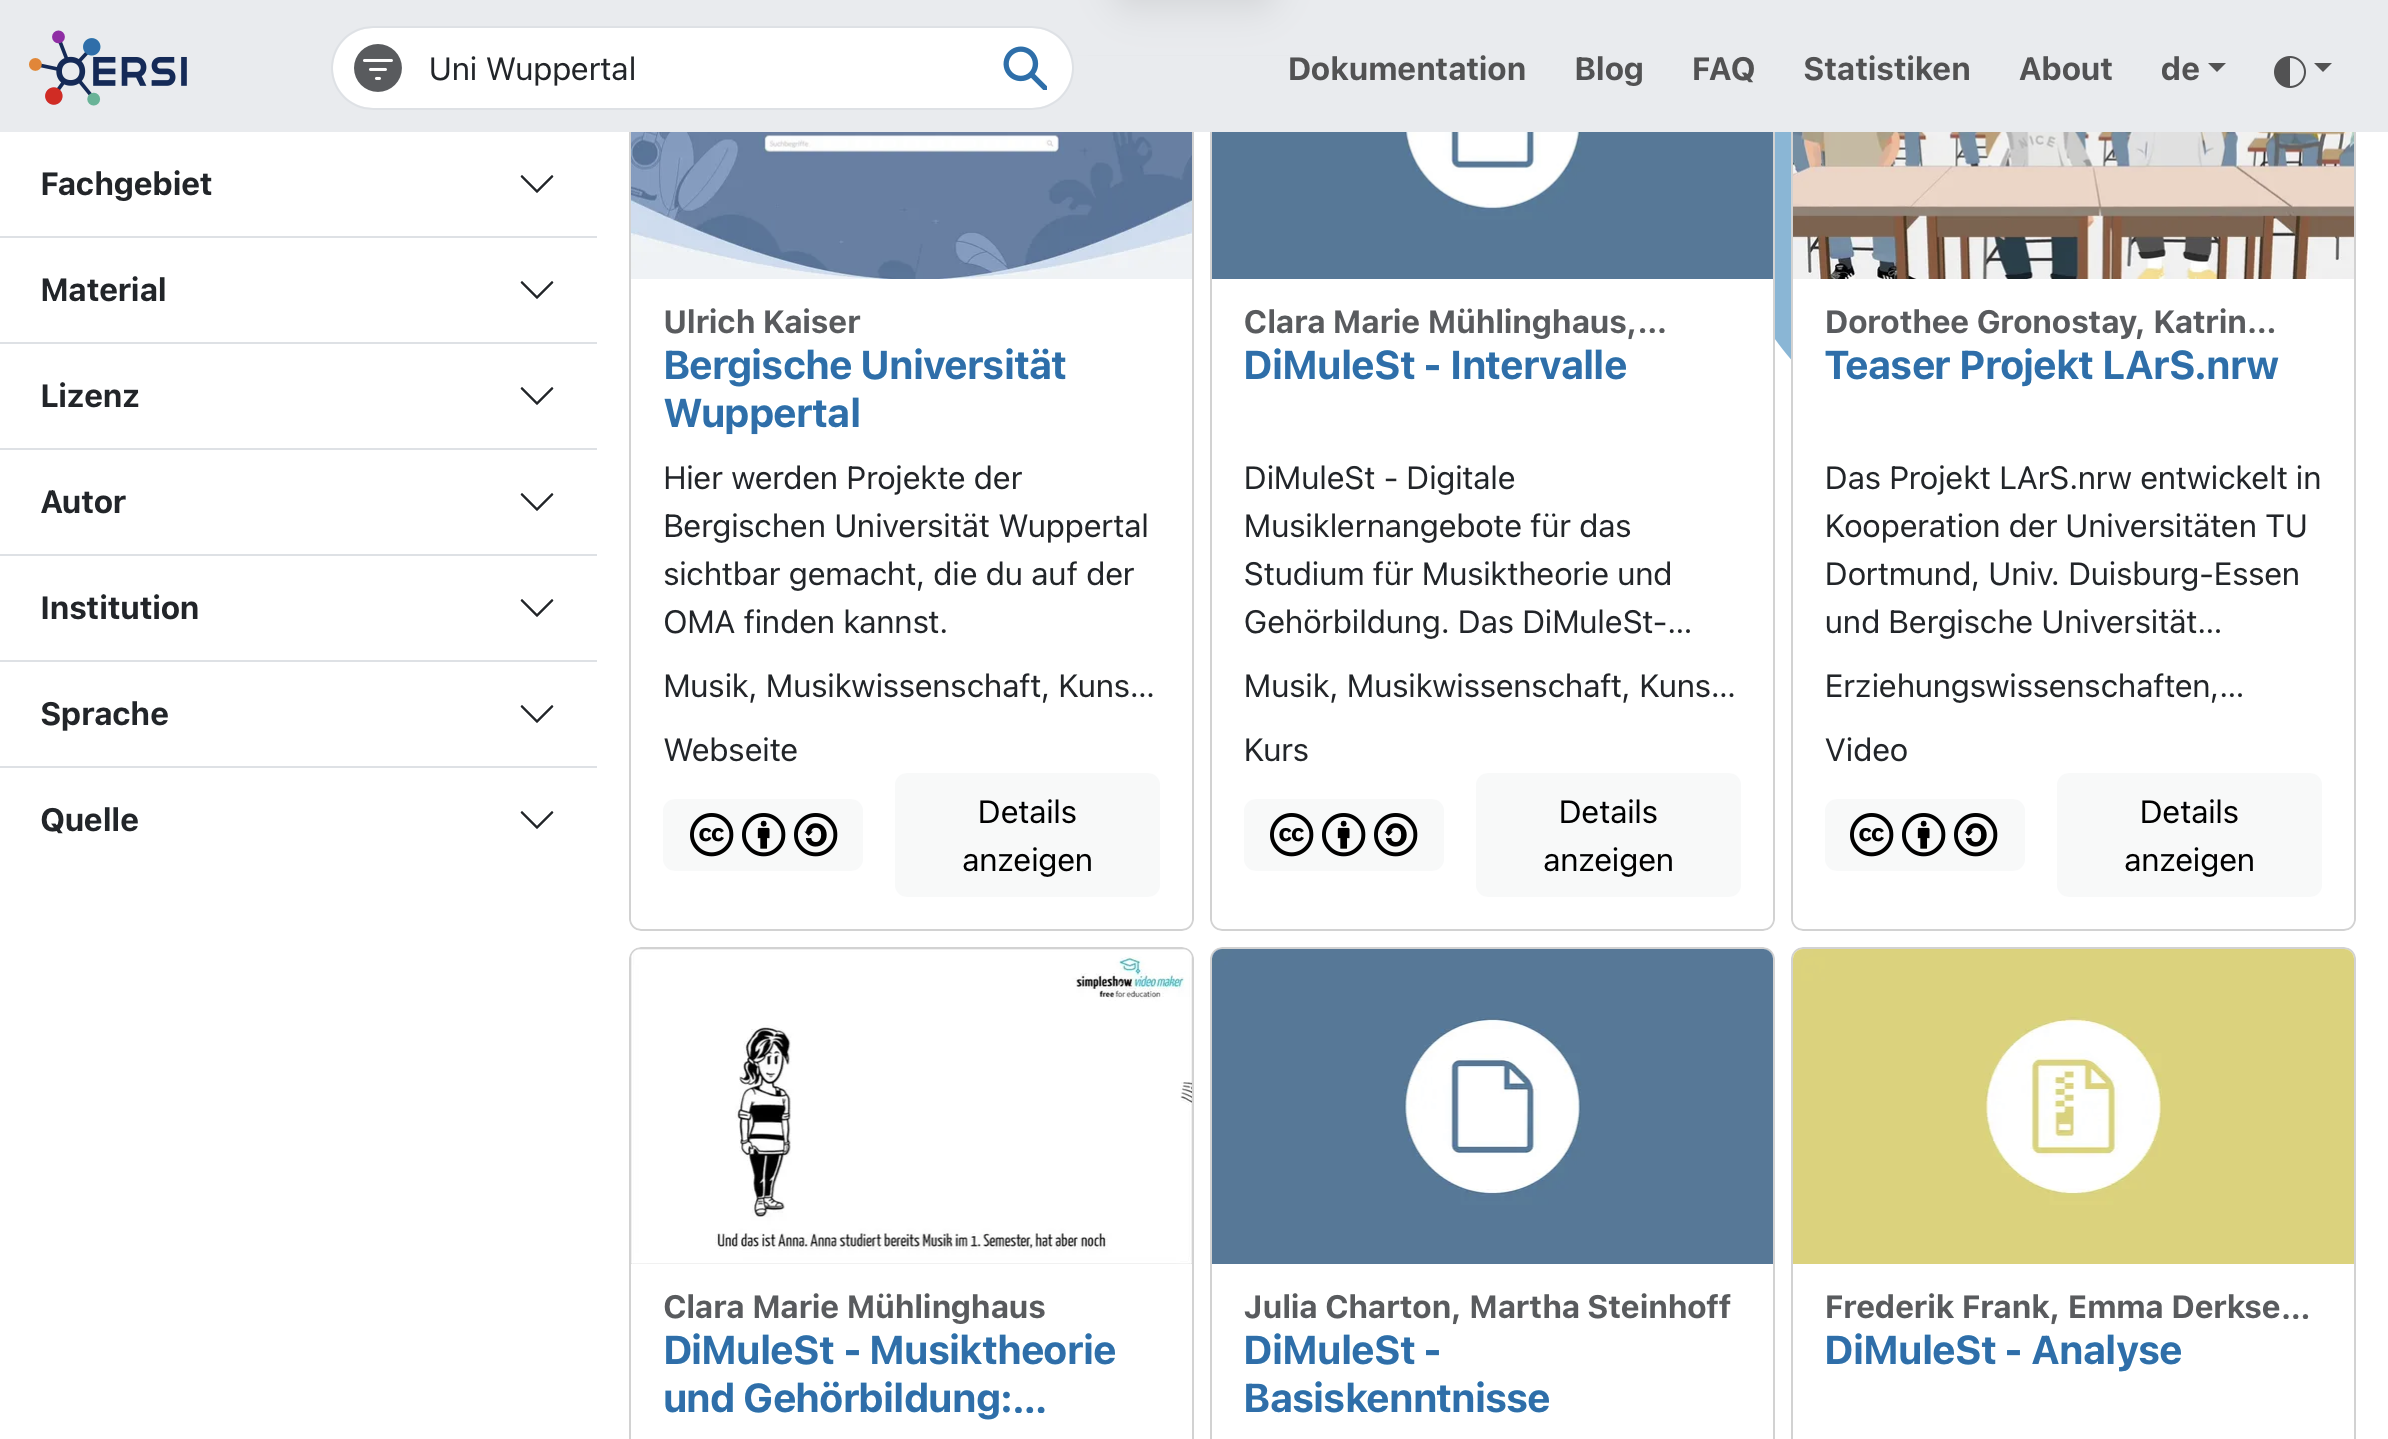This screenshot has width=2388, height=1439.
Task: Open the 'Bergische Universität Wuppertal' title link
Action: click(x=864, y=389)
